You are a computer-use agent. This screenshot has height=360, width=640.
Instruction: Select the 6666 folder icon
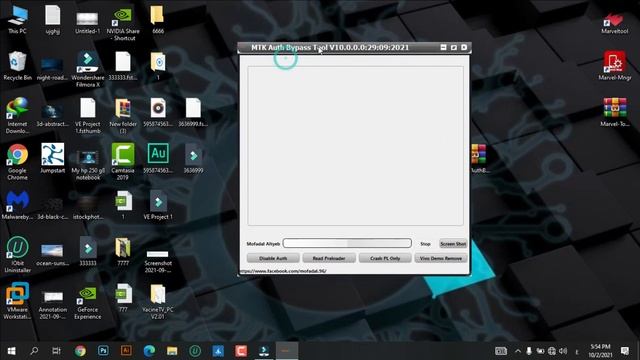point(158,20)
